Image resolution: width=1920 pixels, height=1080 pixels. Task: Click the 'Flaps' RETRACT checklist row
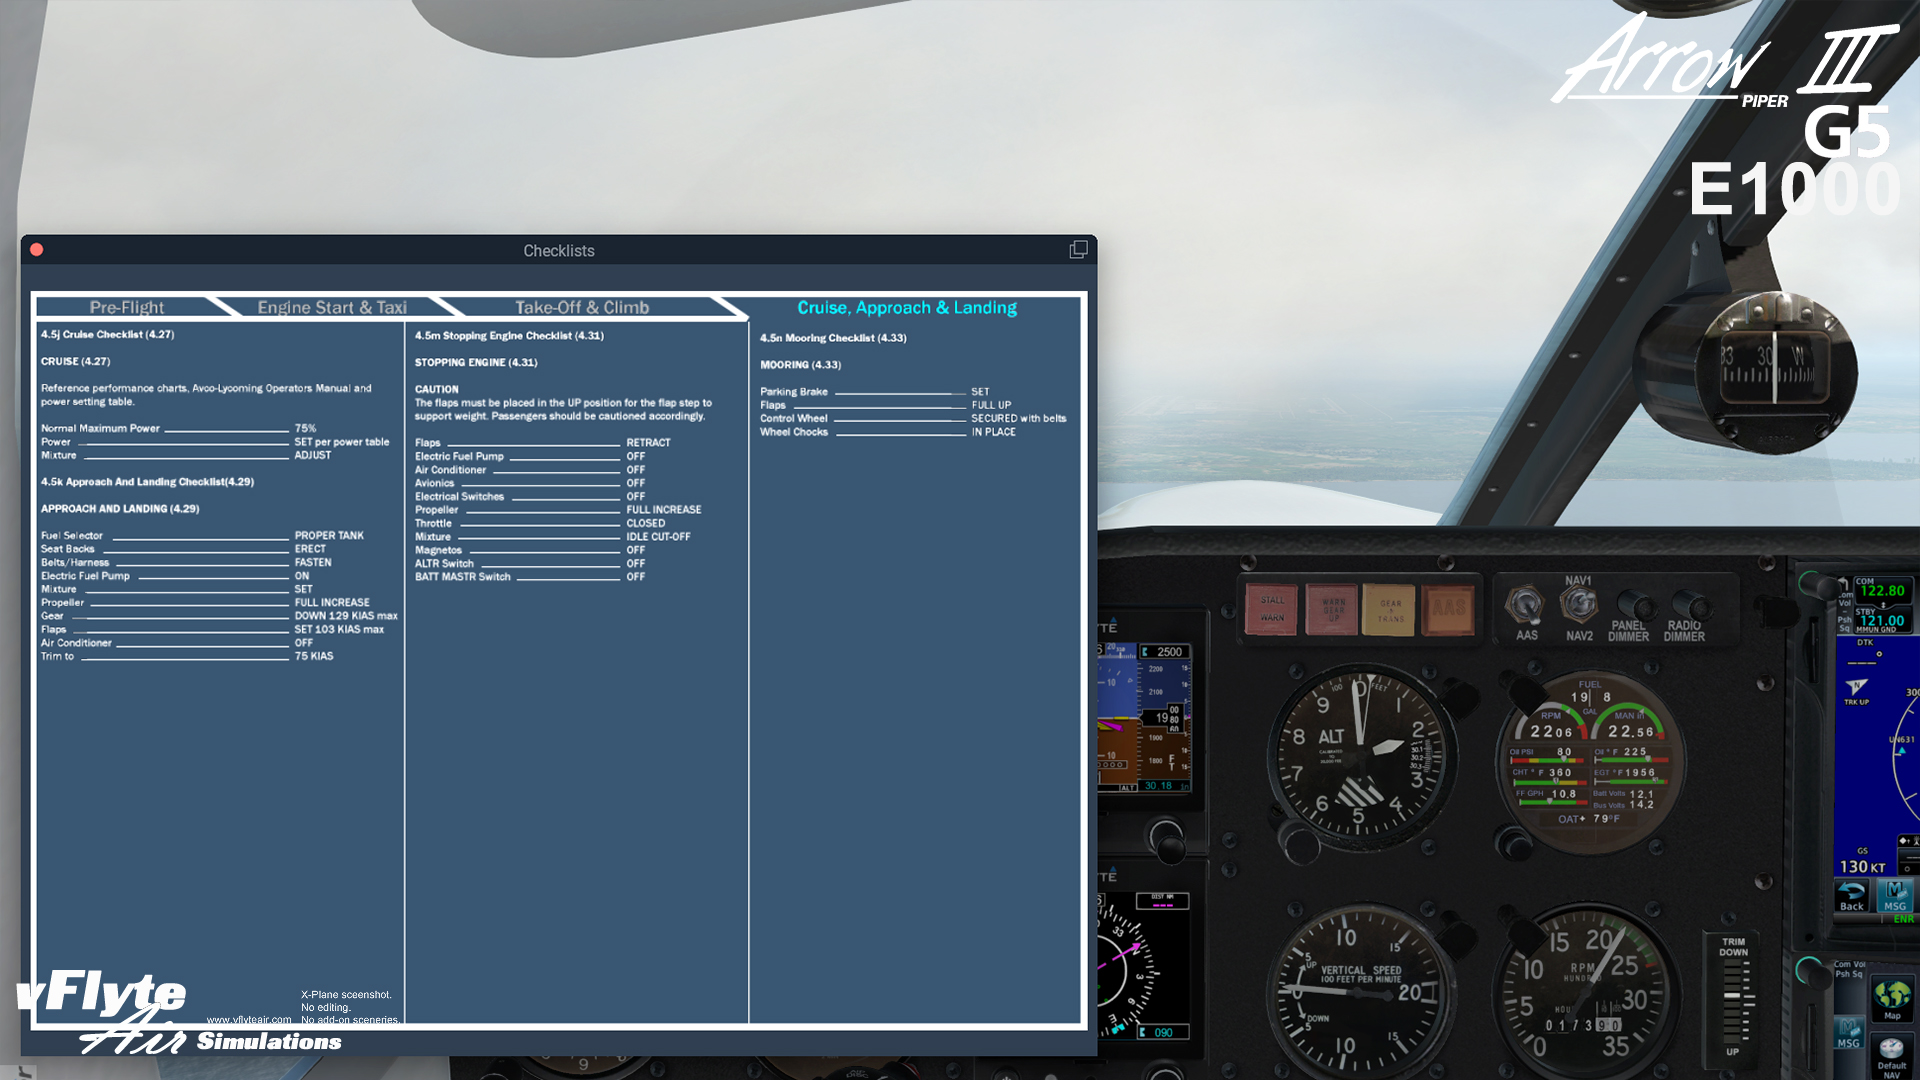(543, 442)
